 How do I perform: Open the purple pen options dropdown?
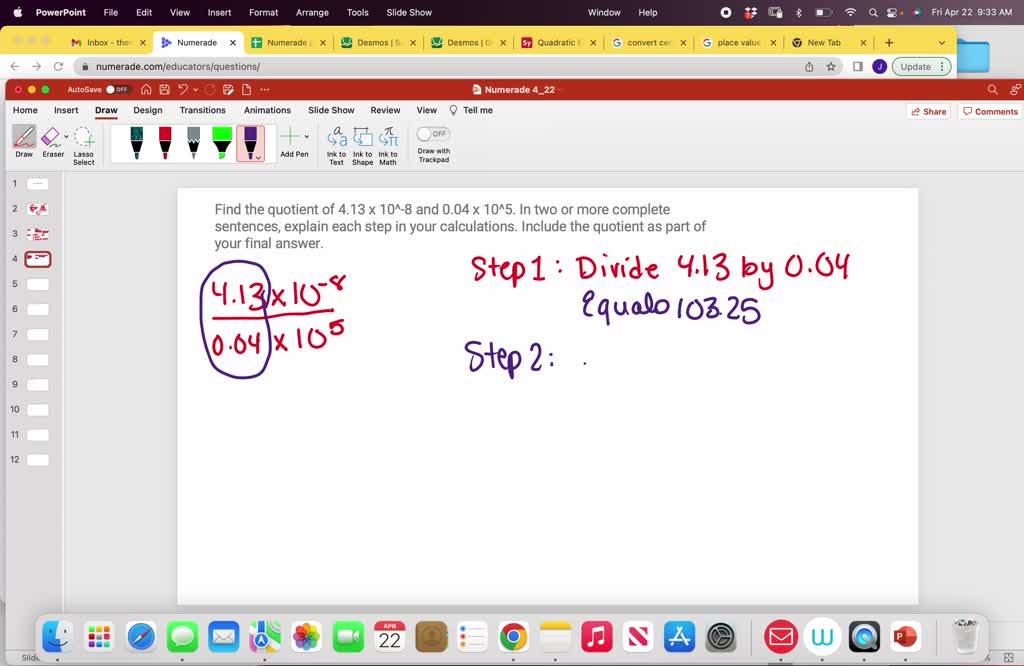[258, 157]
